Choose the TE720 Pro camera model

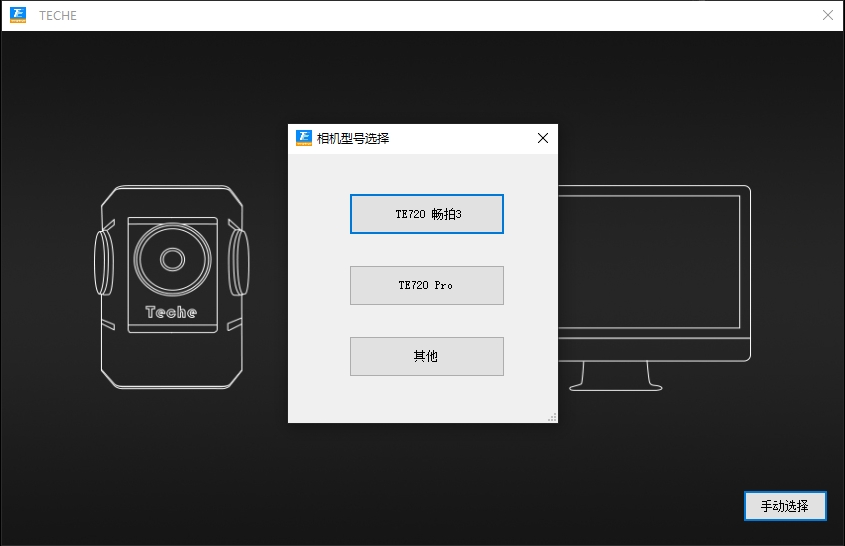[x=427, y=285]
